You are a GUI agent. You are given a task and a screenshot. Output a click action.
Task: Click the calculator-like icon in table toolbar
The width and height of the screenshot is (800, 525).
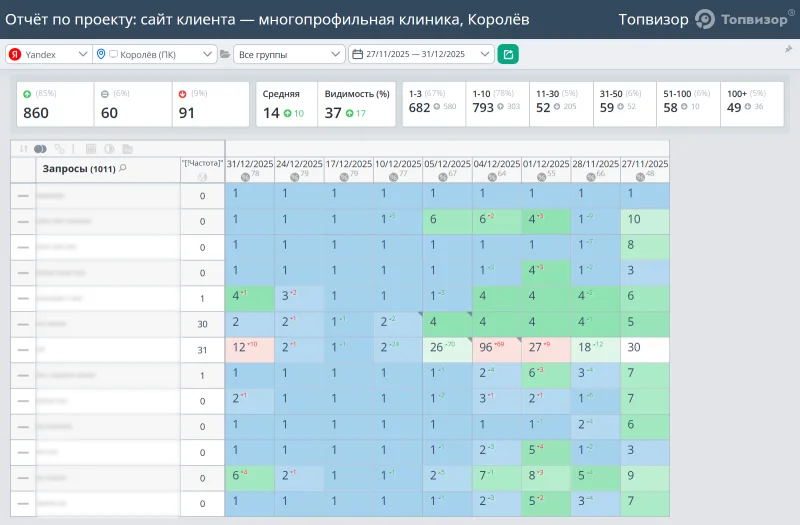91,149
